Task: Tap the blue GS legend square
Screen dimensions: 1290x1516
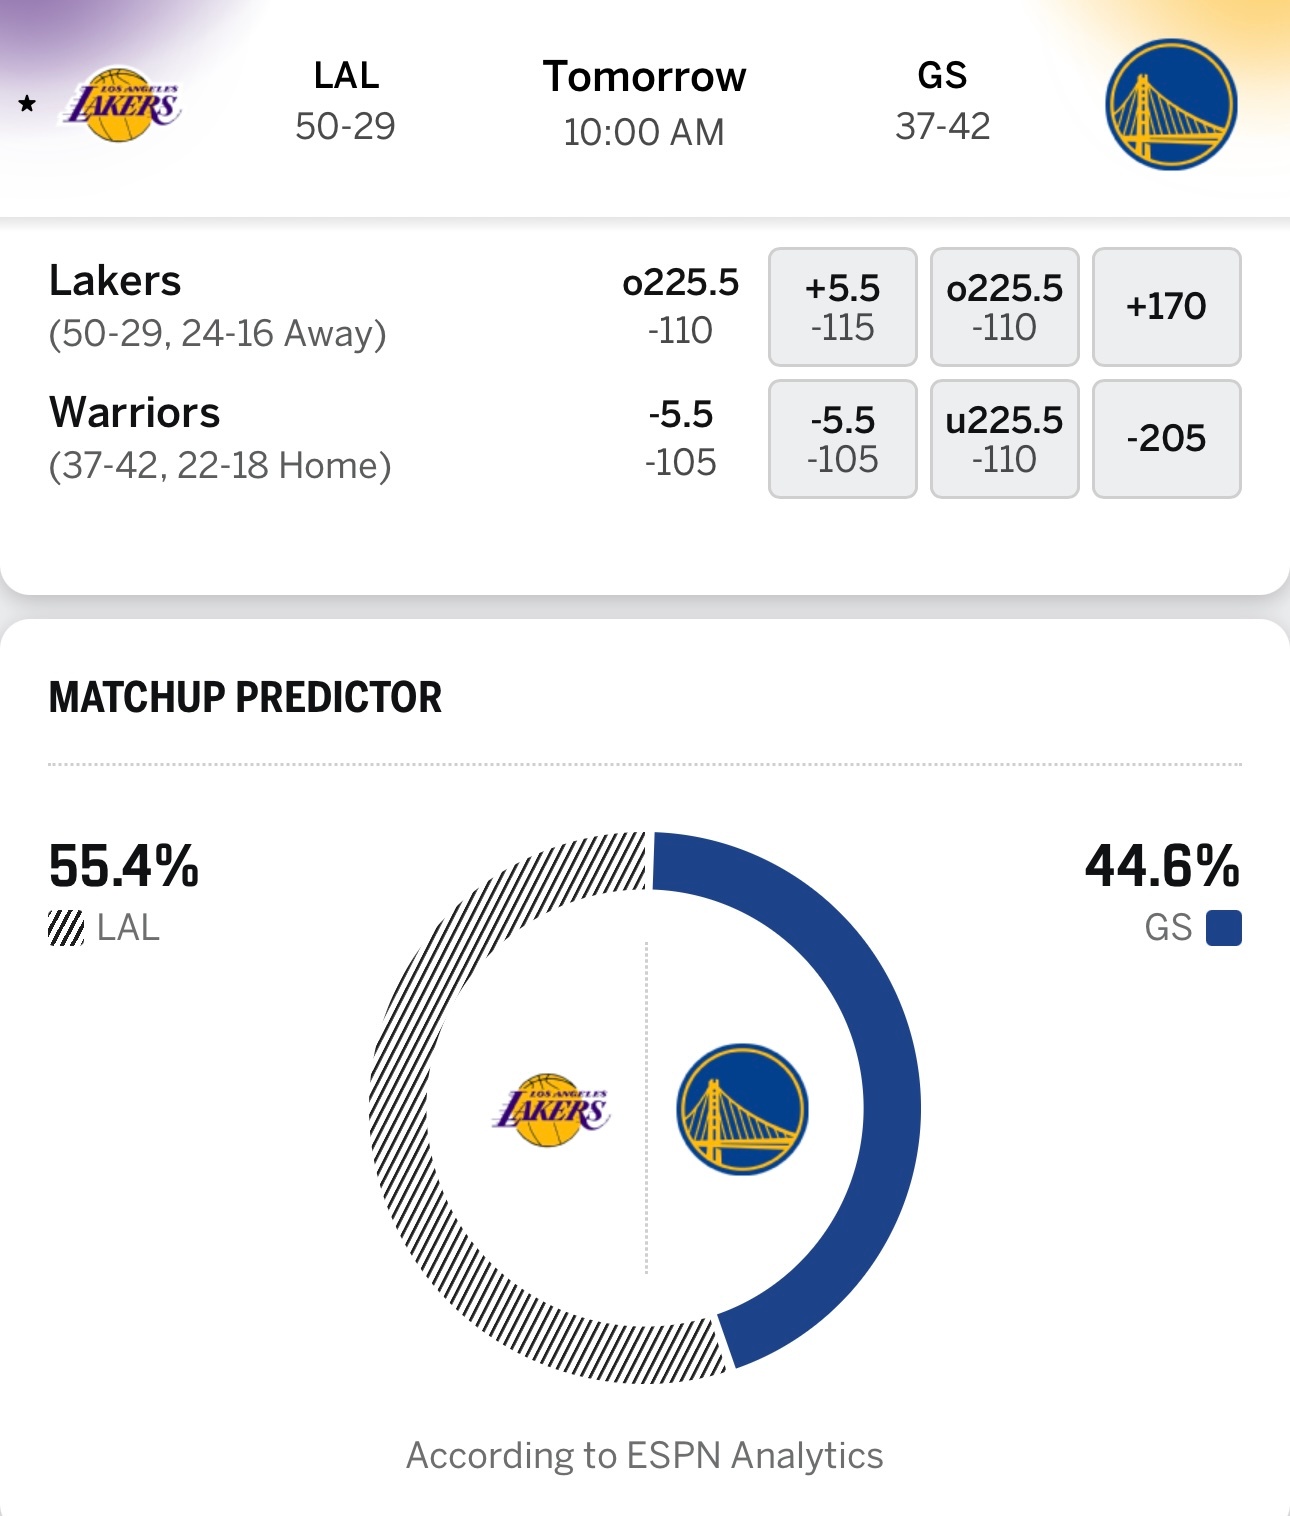Action: (1223, 928)
